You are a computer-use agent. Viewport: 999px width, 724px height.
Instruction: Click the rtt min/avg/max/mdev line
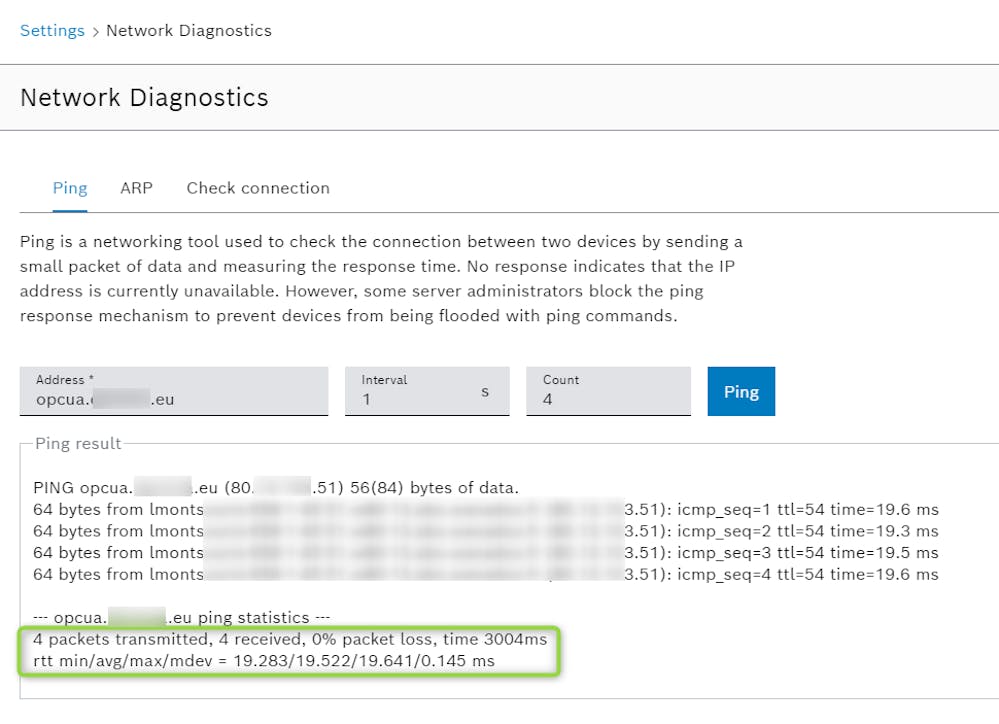(x=264, y=661)
